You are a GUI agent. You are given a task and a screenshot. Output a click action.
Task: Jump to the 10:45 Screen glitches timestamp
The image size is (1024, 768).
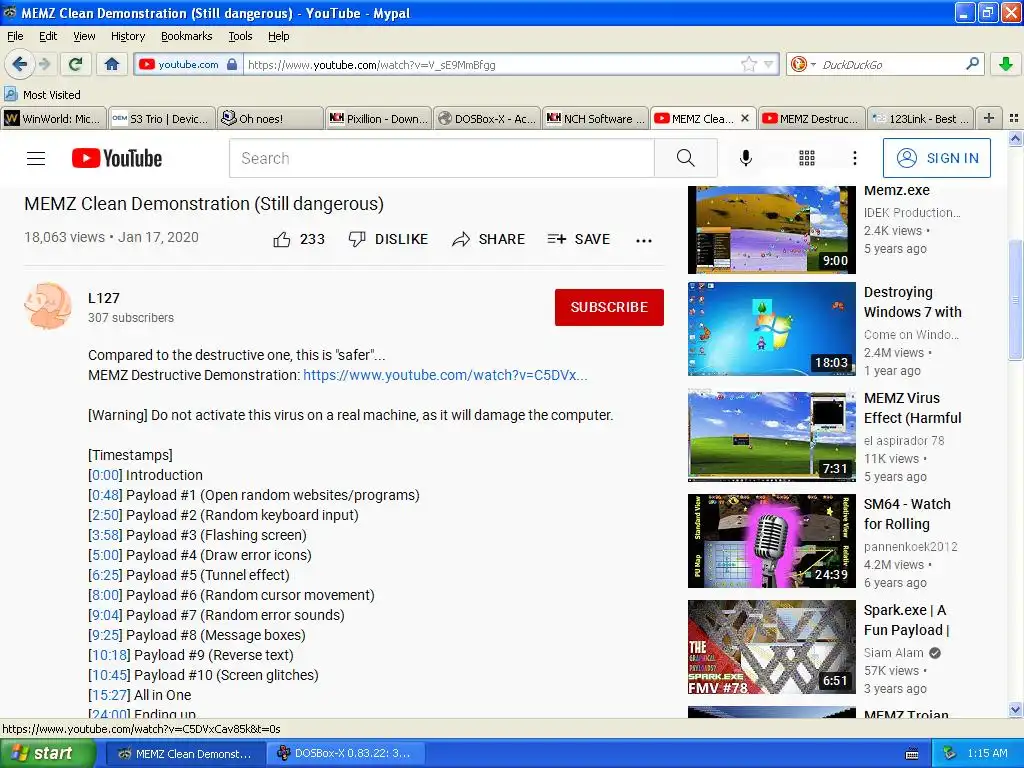point(109,675)
